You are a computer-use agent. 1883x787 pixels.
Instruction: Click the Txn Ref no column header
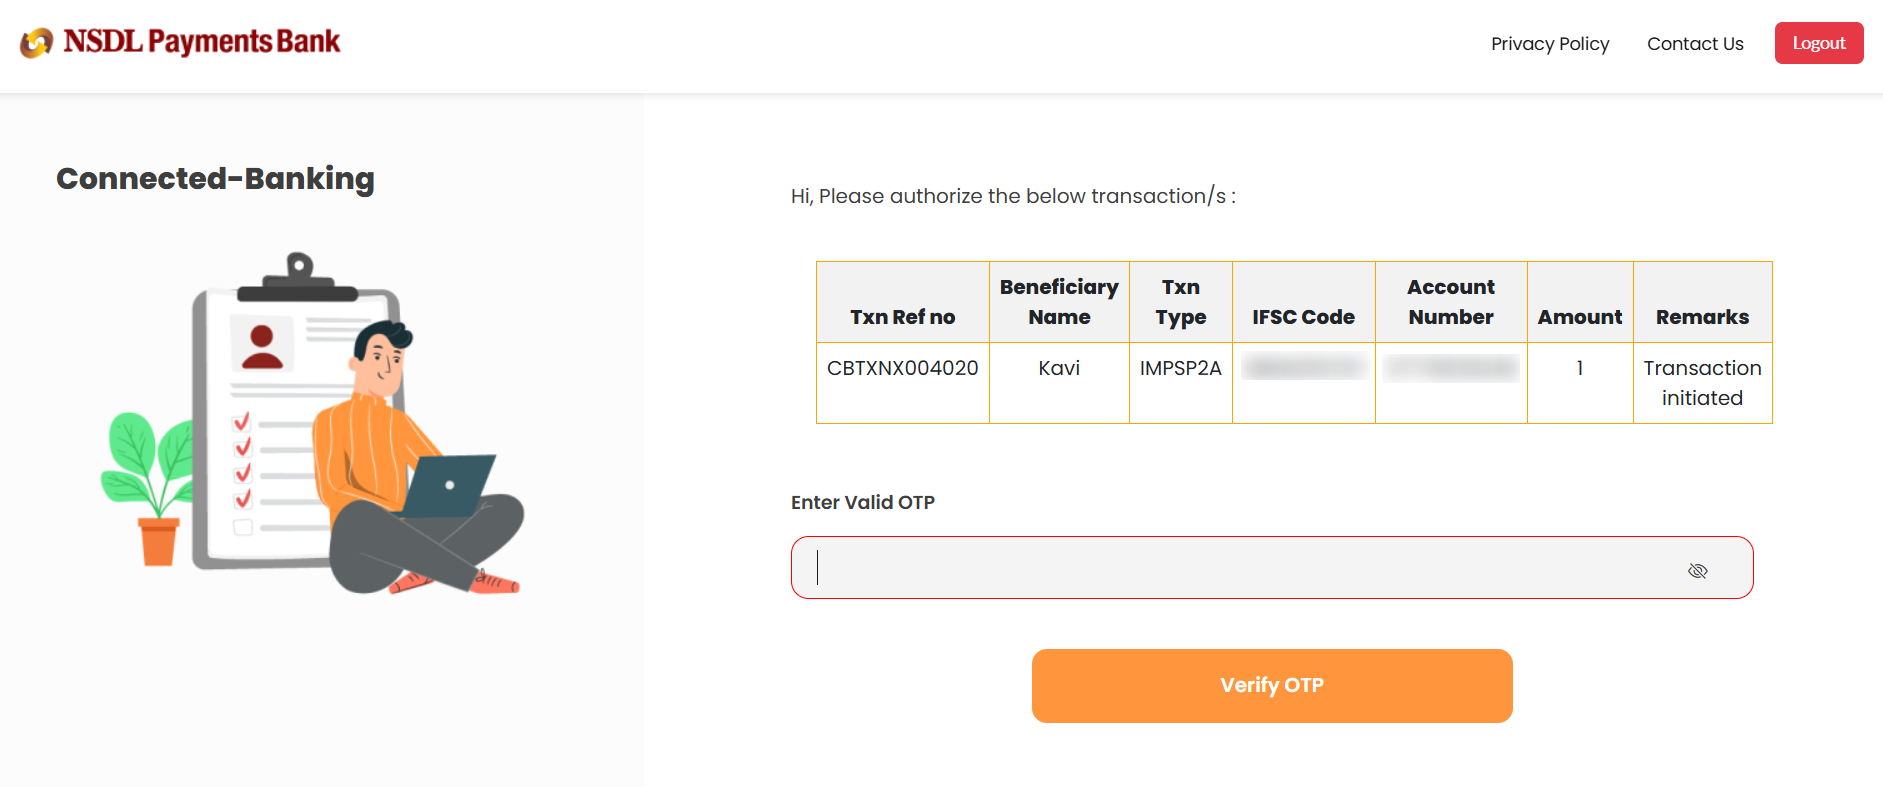pyautogui.click(x=902, y=317)
